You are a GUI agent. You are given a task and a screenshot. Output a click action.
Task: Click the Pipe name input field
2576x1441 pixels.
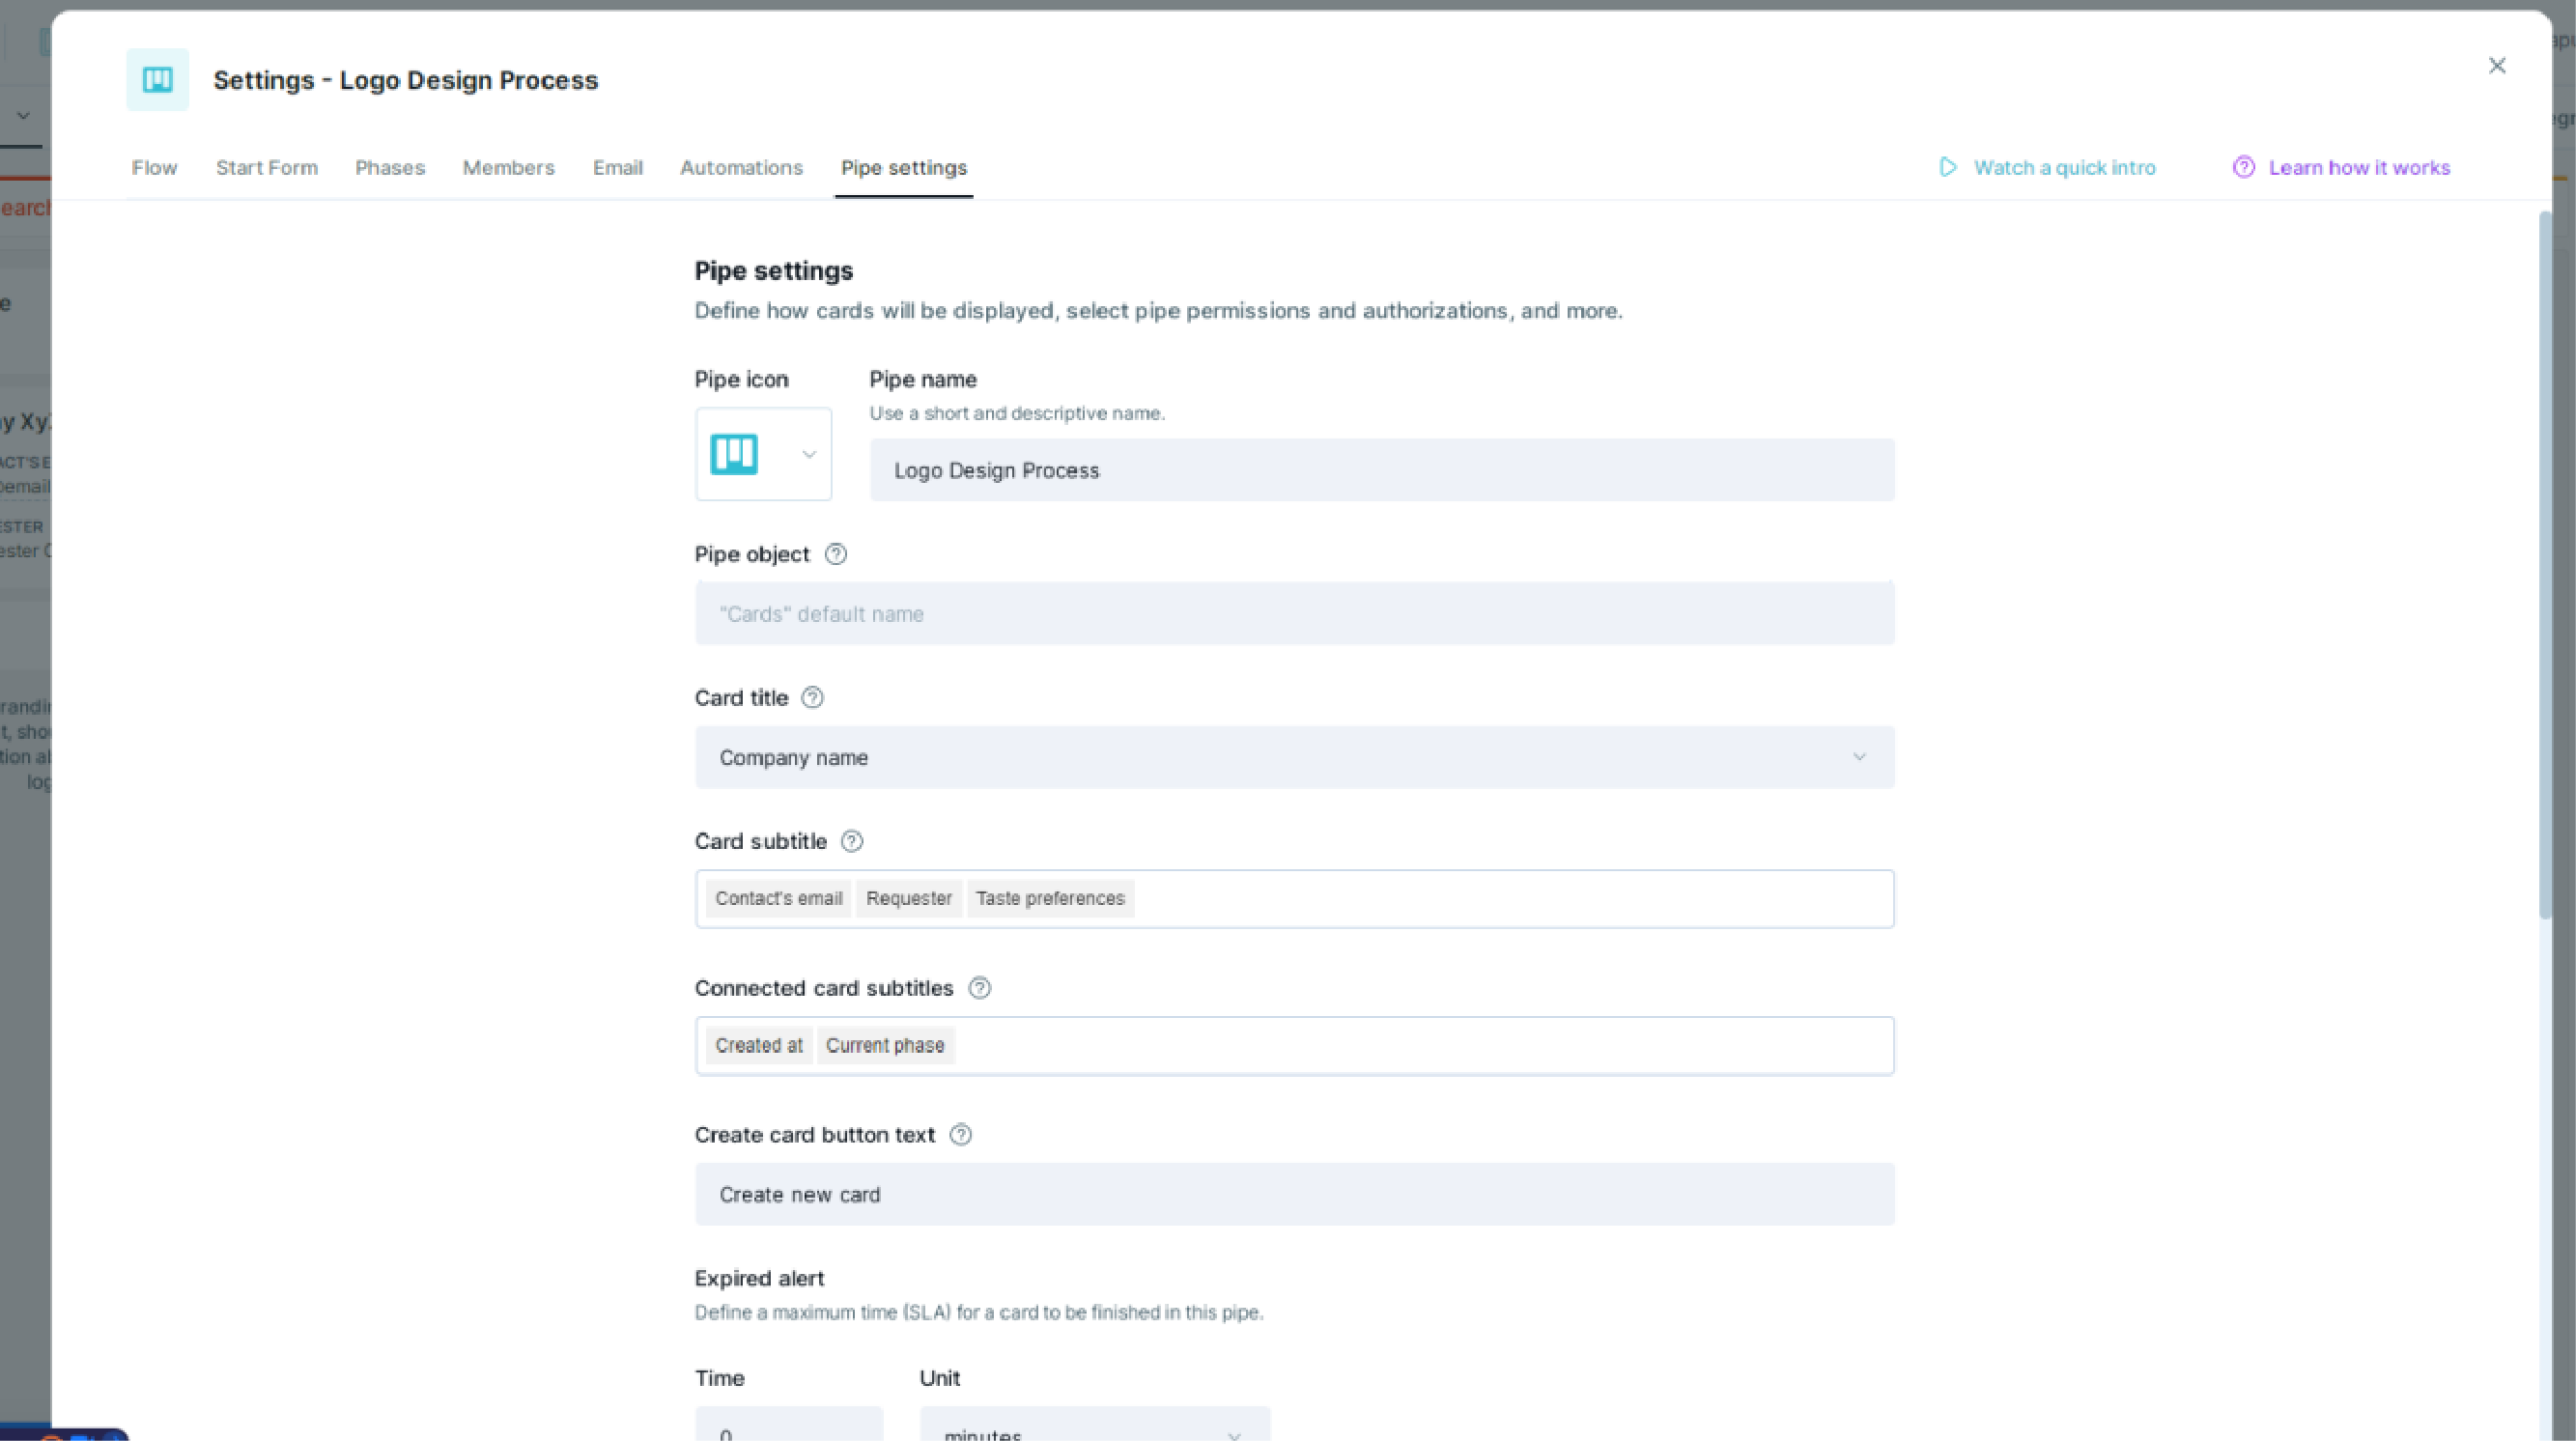click(x=1382, y=468)
